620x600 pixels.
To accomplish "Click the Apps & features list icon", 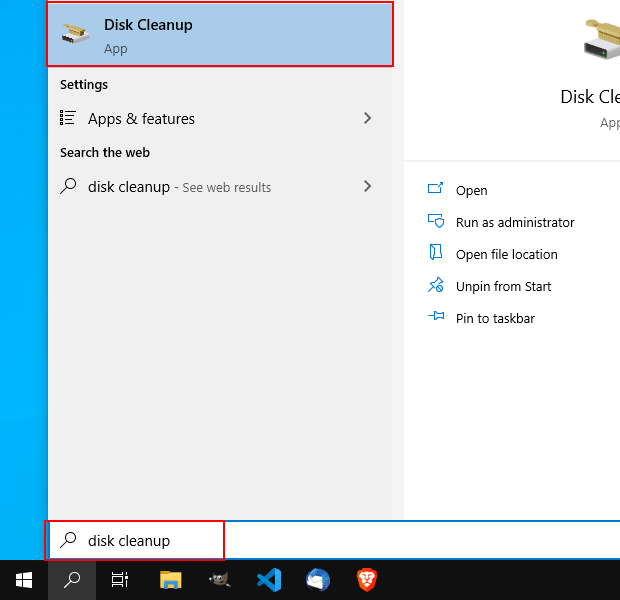I will pyautogui.click(x=68, y=118).
